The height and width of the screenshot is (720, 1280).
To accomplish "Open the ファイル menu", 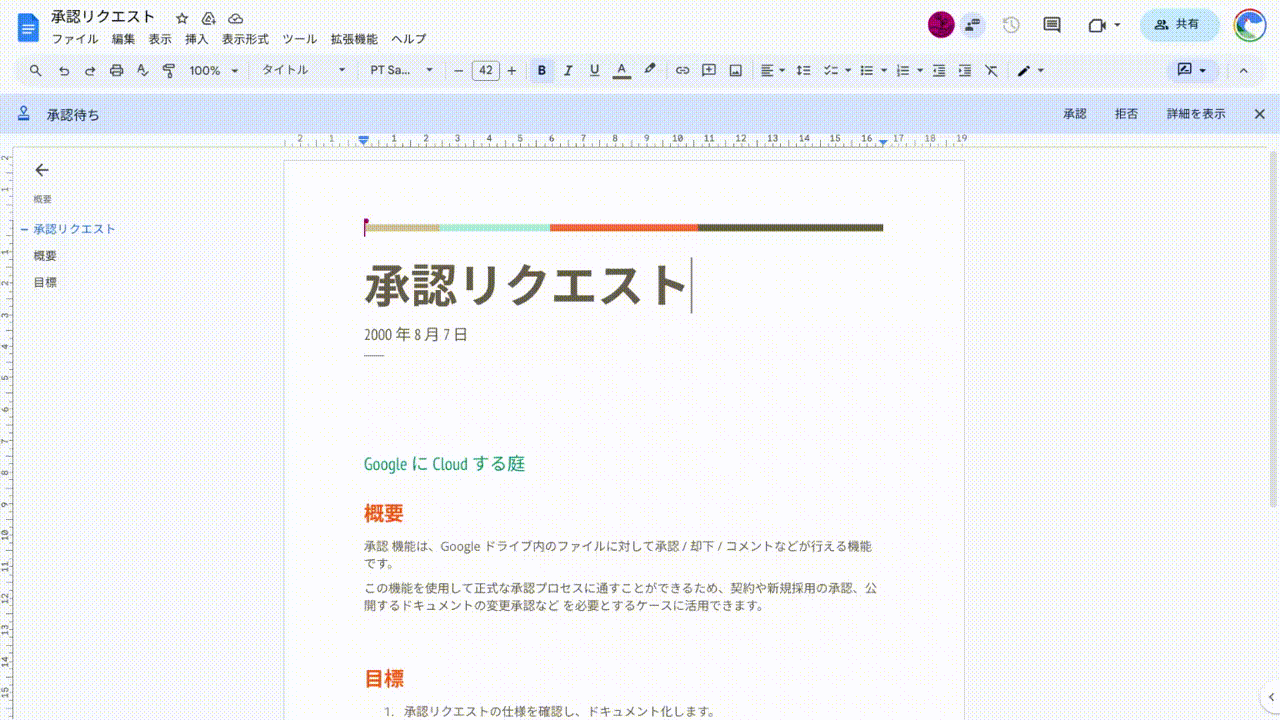I will [75, 39].
